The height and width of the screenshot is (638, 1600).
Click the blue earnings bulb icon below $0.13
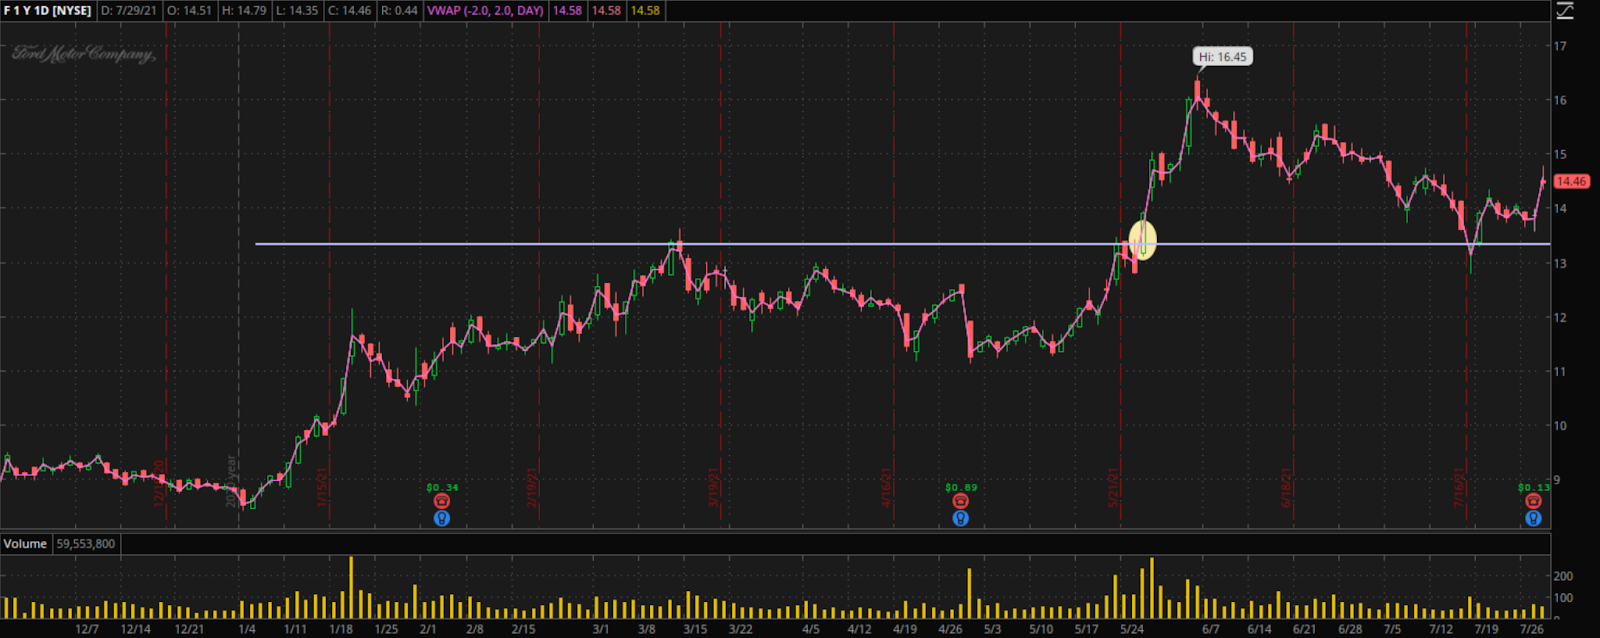click(1533, 518)
